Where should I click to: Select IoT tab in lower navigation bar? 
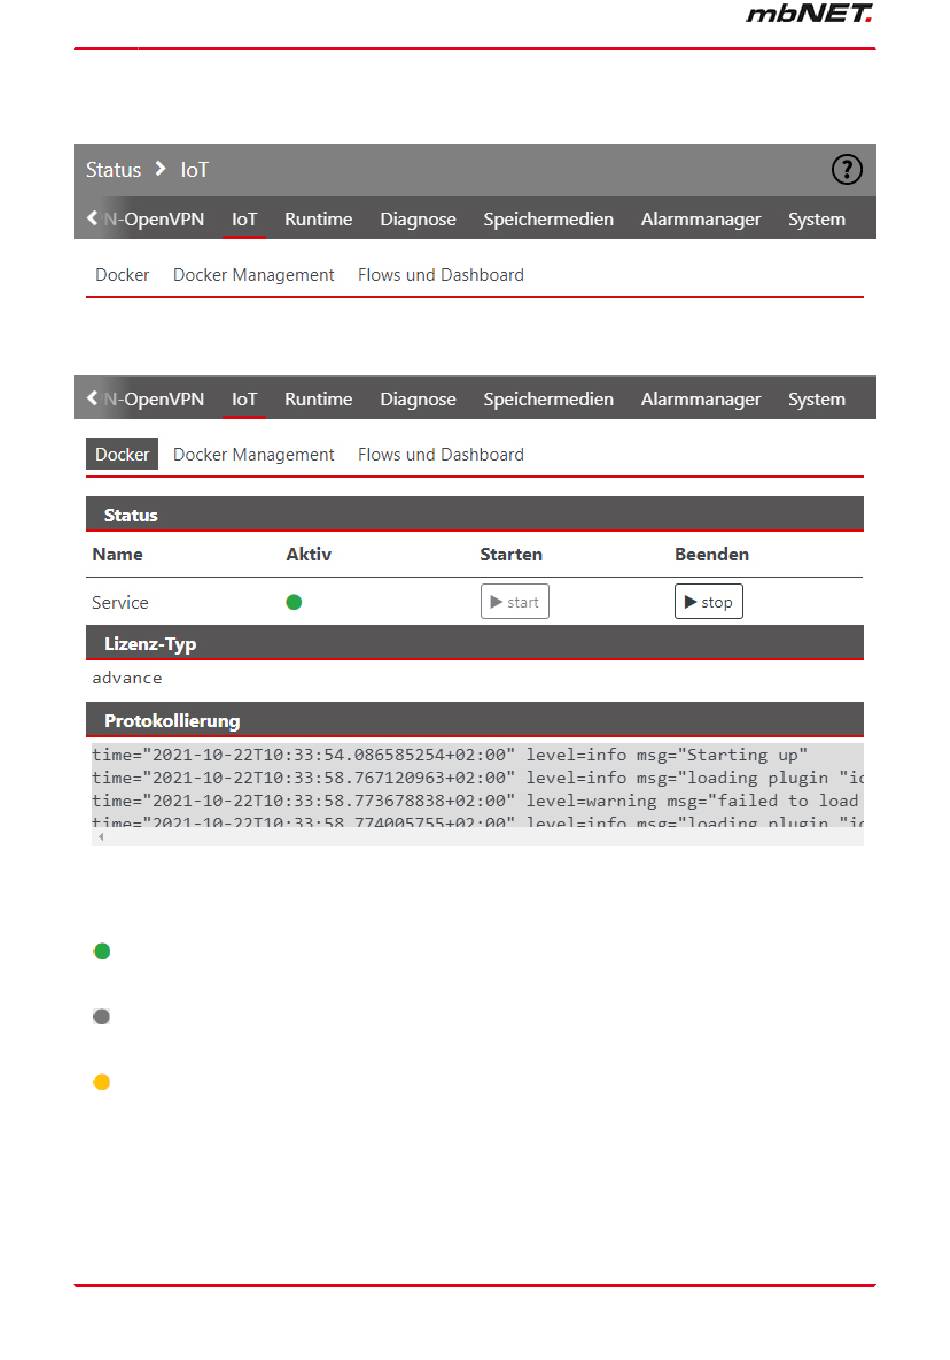[x=244, y=399]
